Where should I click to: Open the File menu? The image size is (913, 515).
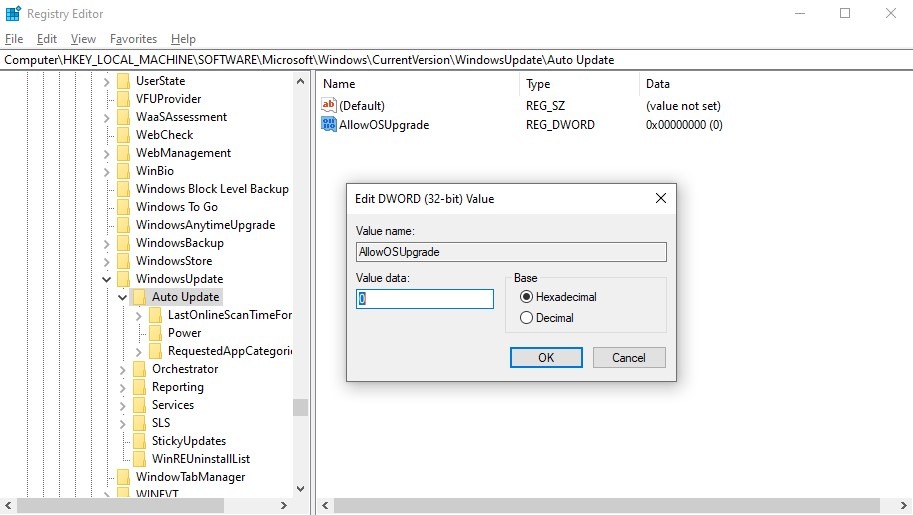[x=14, y=39]
